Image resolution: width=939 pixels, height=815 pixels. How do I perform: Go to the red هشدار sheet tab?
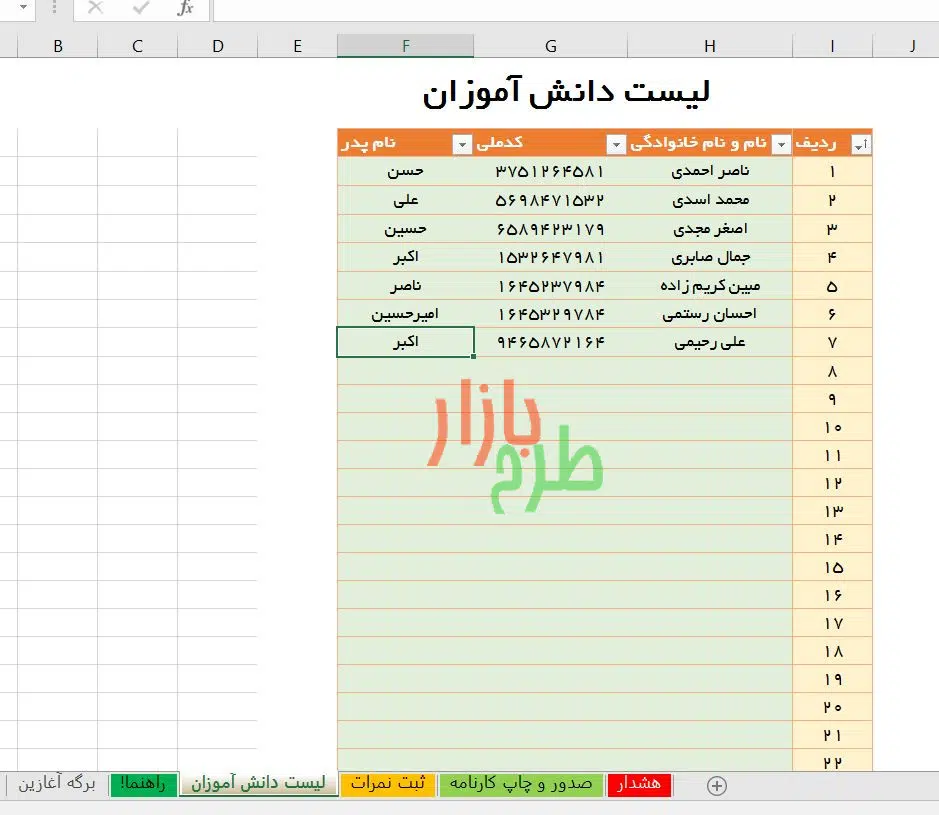click(640, 784)
